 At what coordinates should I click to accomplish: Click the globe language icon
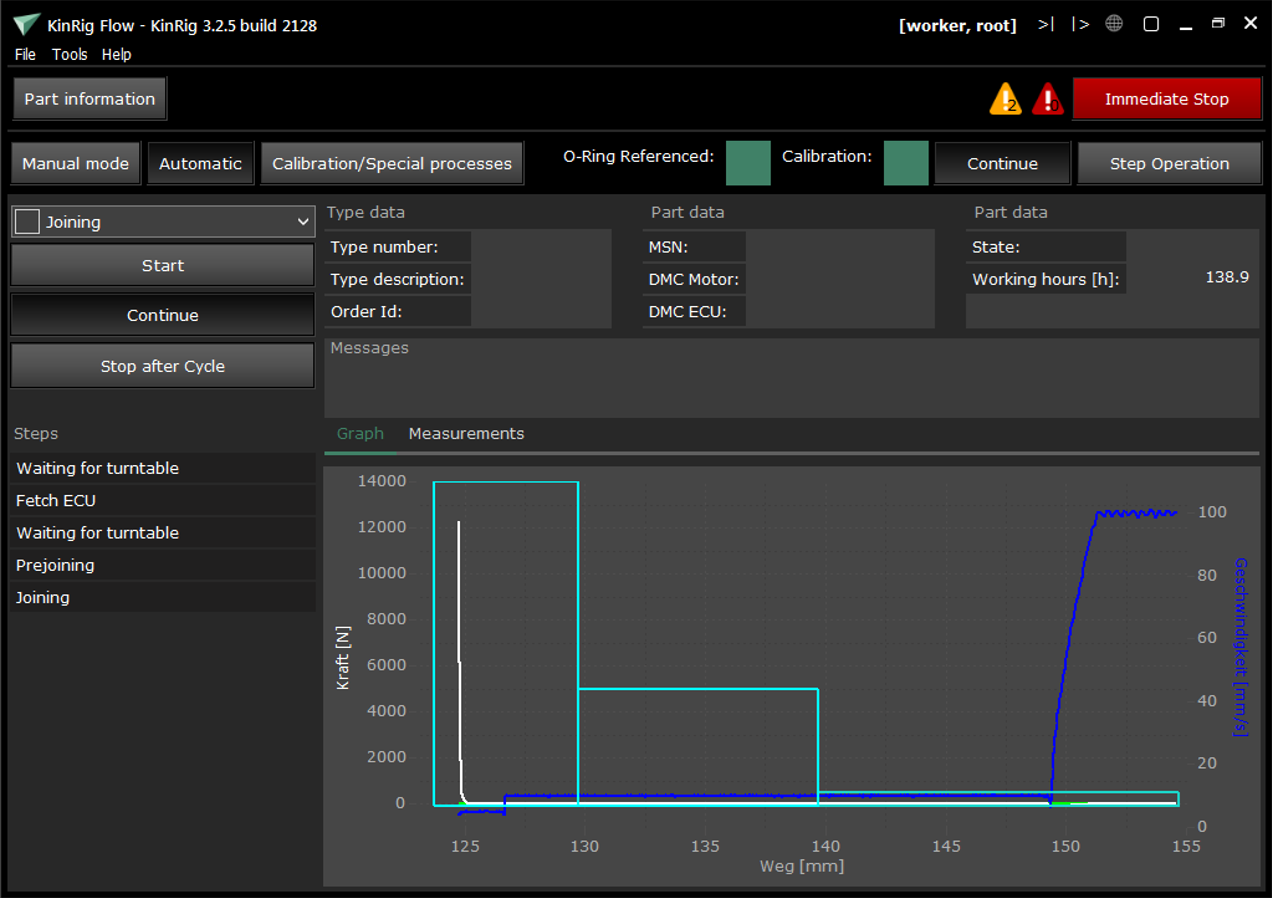(1114, 24)
